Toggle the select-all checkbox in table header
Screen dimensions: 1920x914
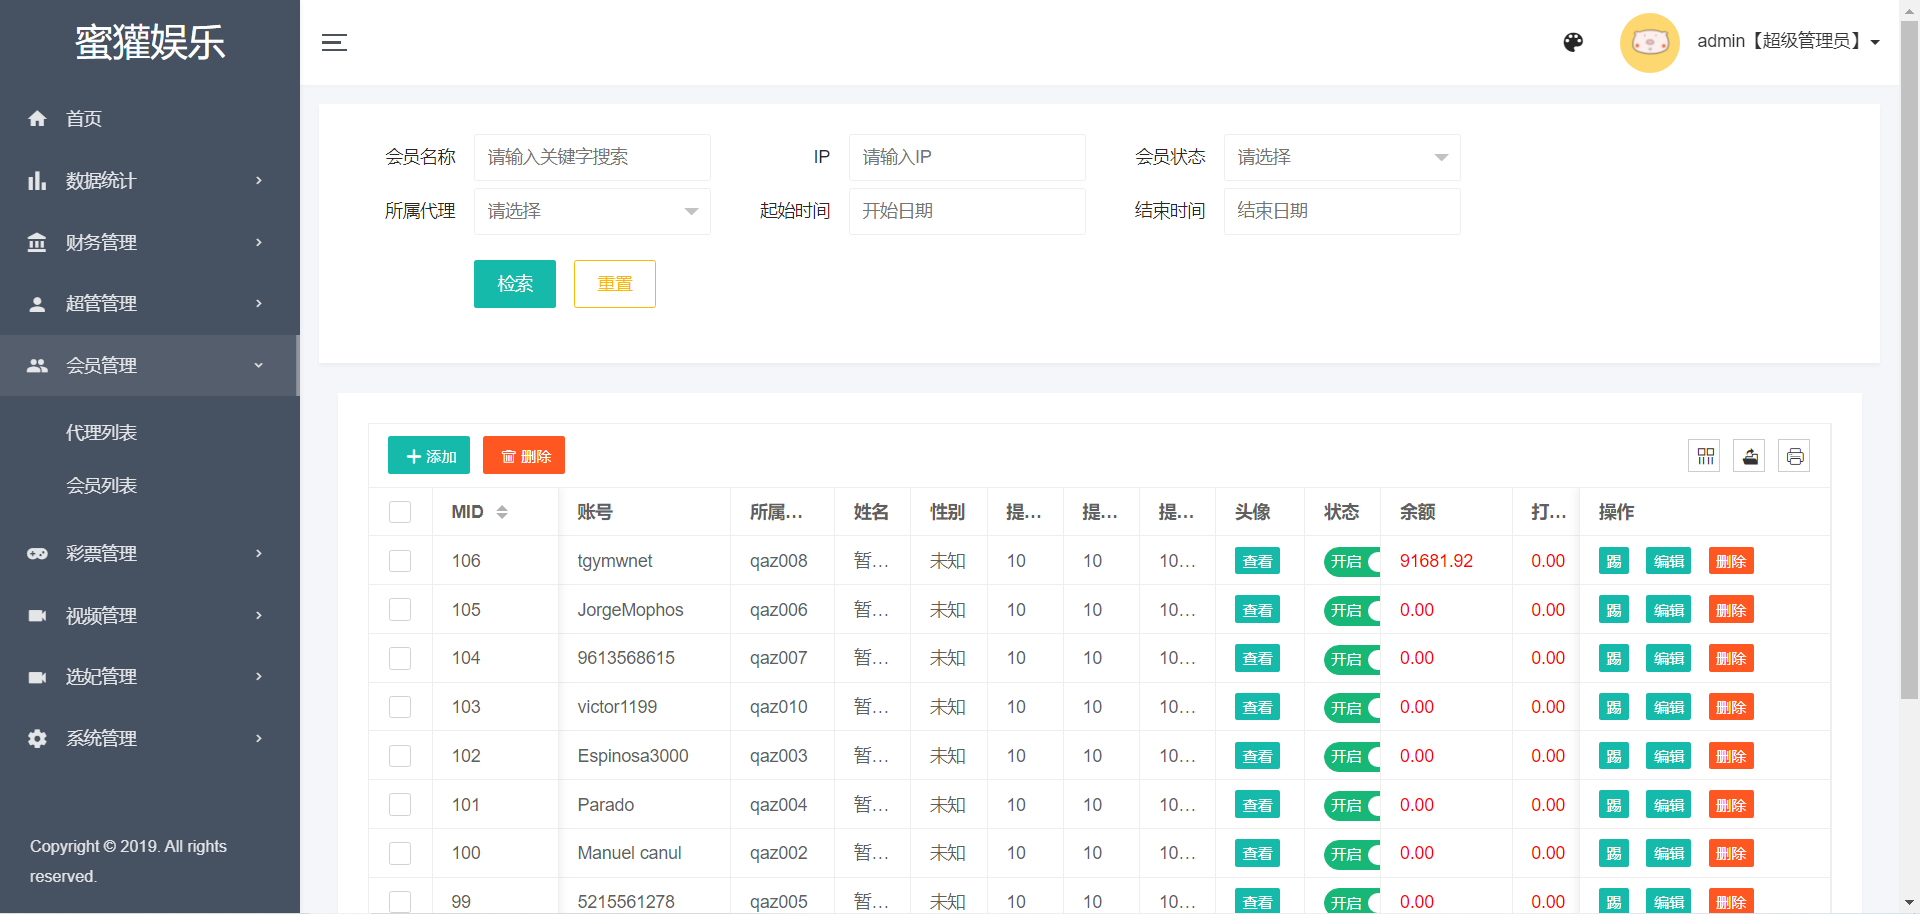[400, 512]
